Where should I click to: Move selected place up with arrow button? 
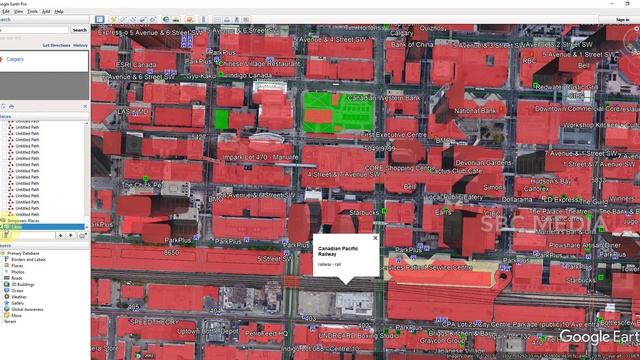(60, 236)
